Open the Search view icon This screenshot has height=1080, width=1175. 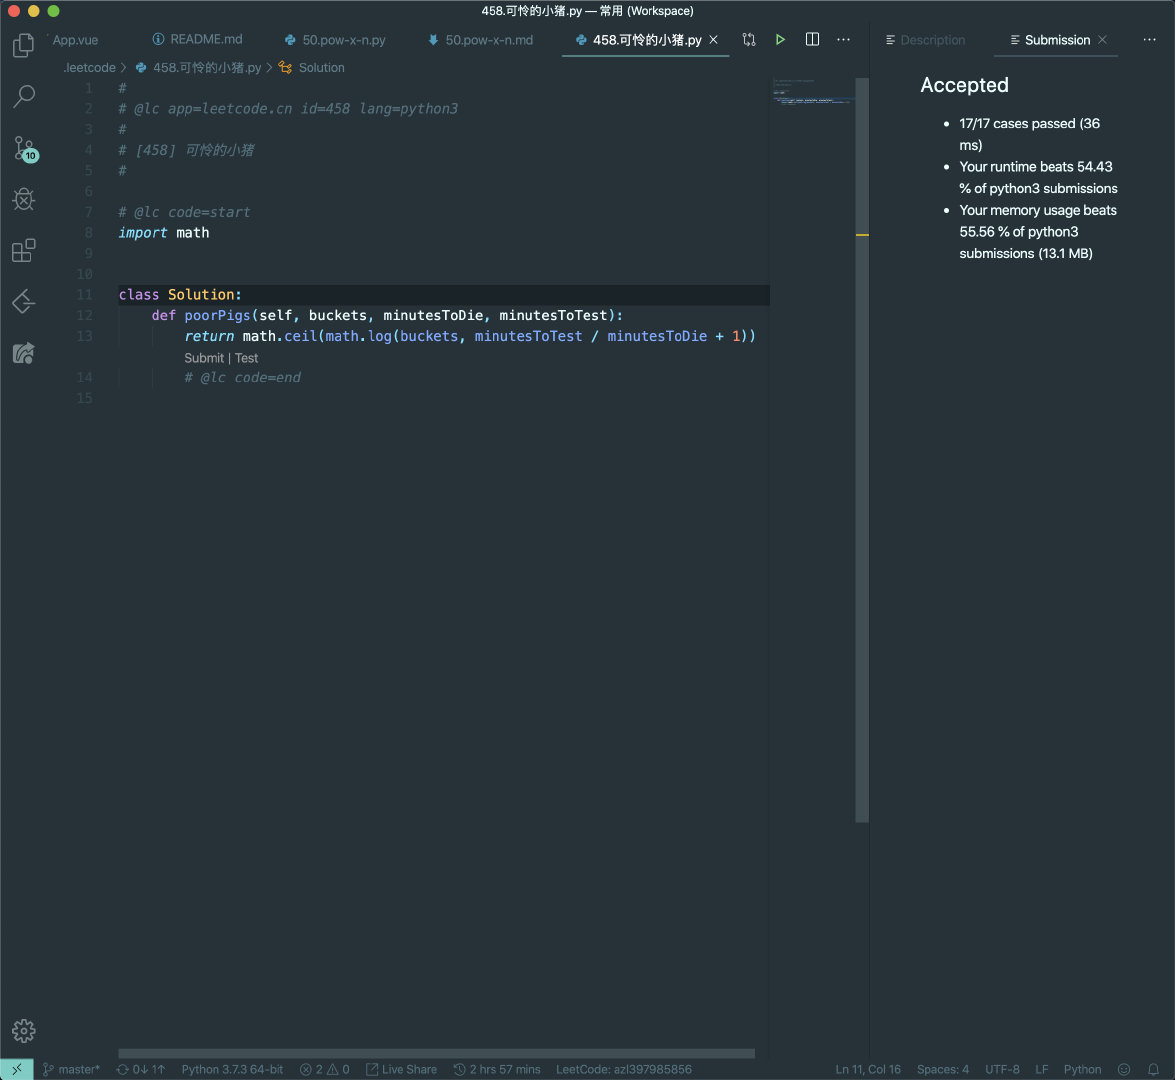[x=23, y=96]
